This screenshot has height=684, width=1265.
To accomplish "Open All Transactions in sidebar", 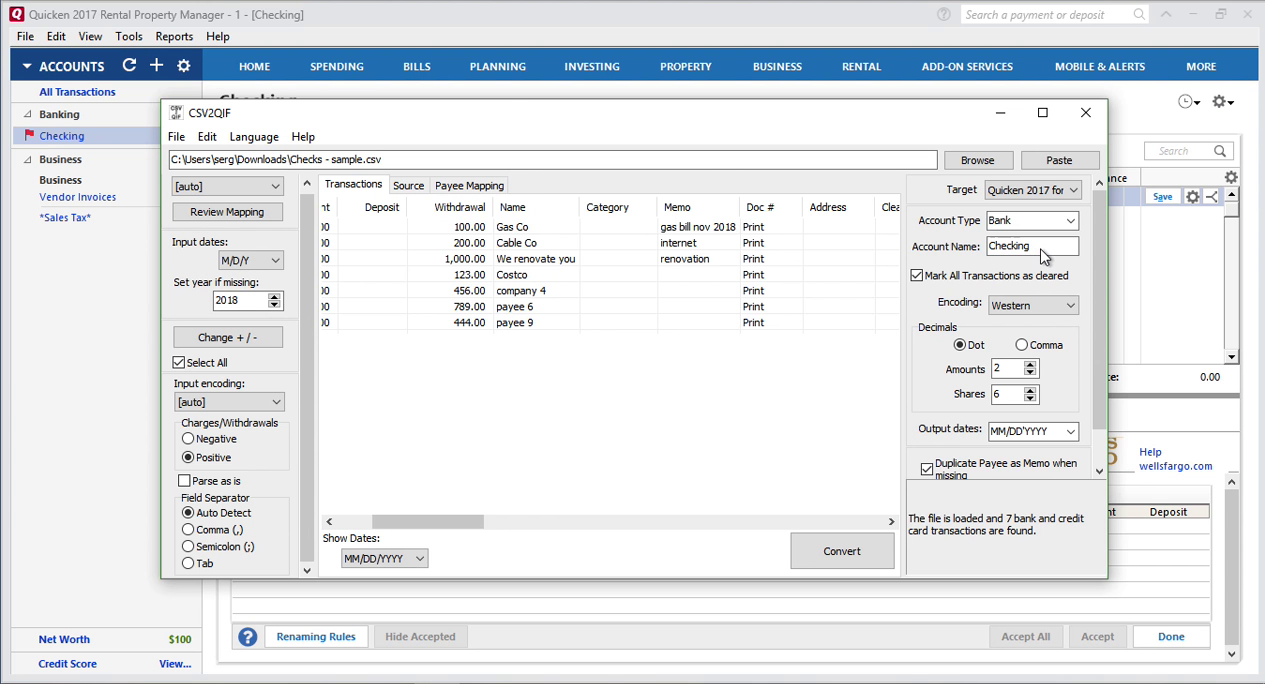I will pos(77,92).
